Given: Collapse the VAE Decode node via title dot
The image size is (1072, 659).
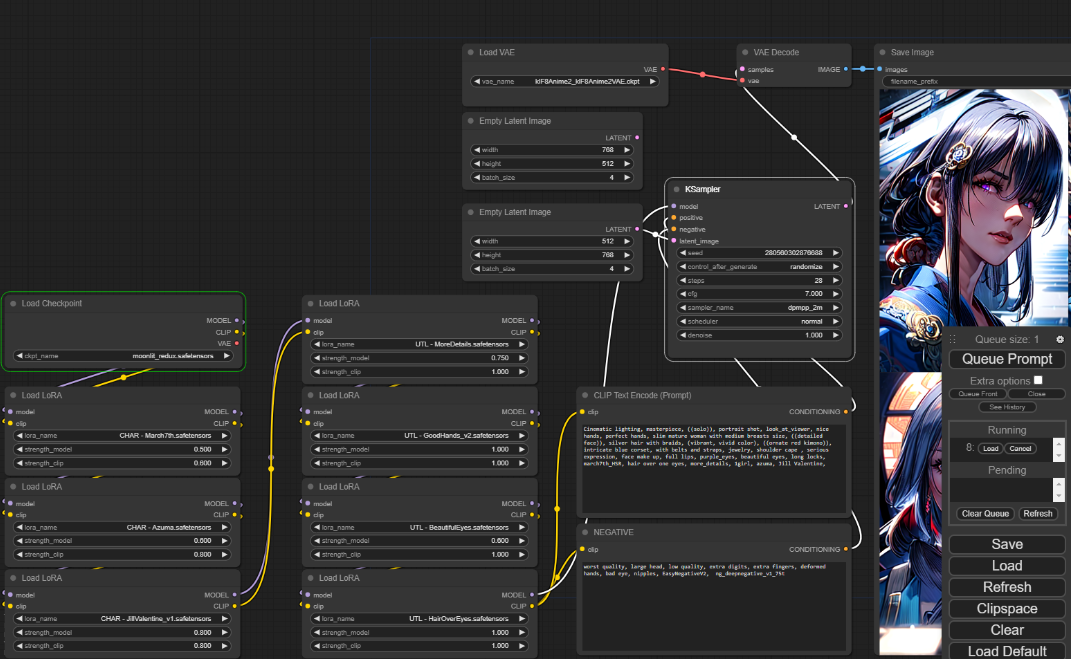Looking at the screenshot, I should pos(745,52).
